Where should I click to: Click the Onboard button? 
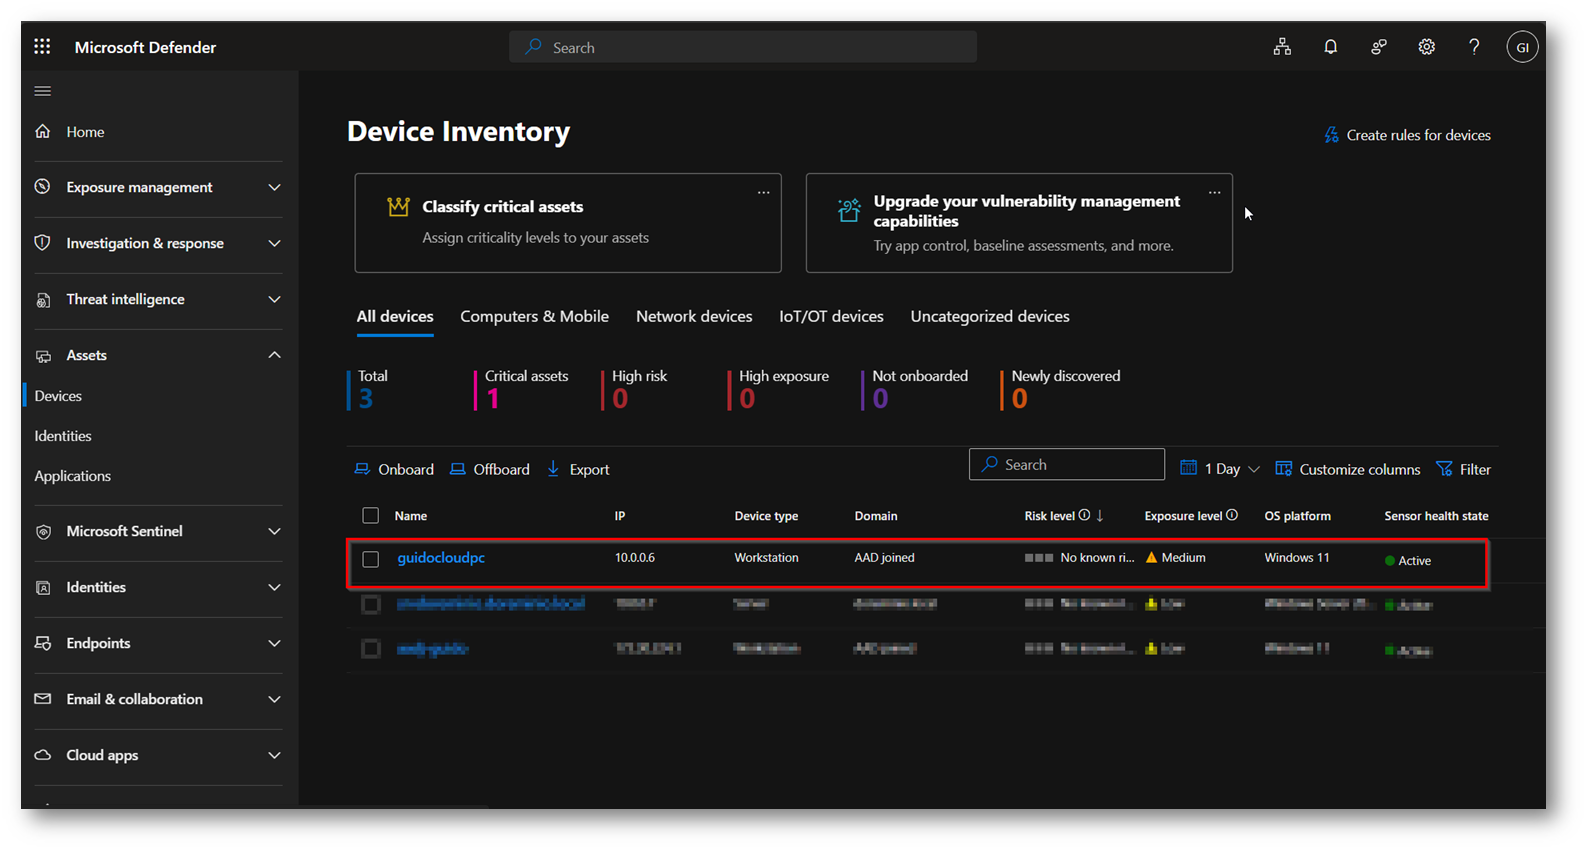pyautogui.click(x=394, y=469)
